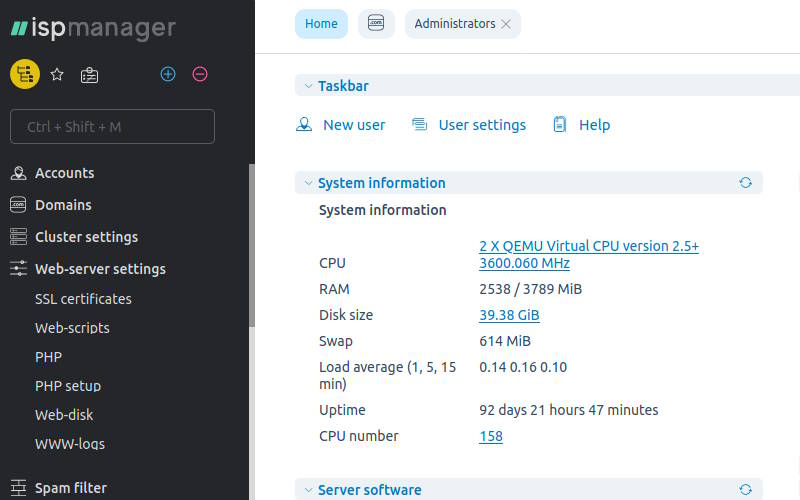Click the System information subheading text

tap(383, 210)
